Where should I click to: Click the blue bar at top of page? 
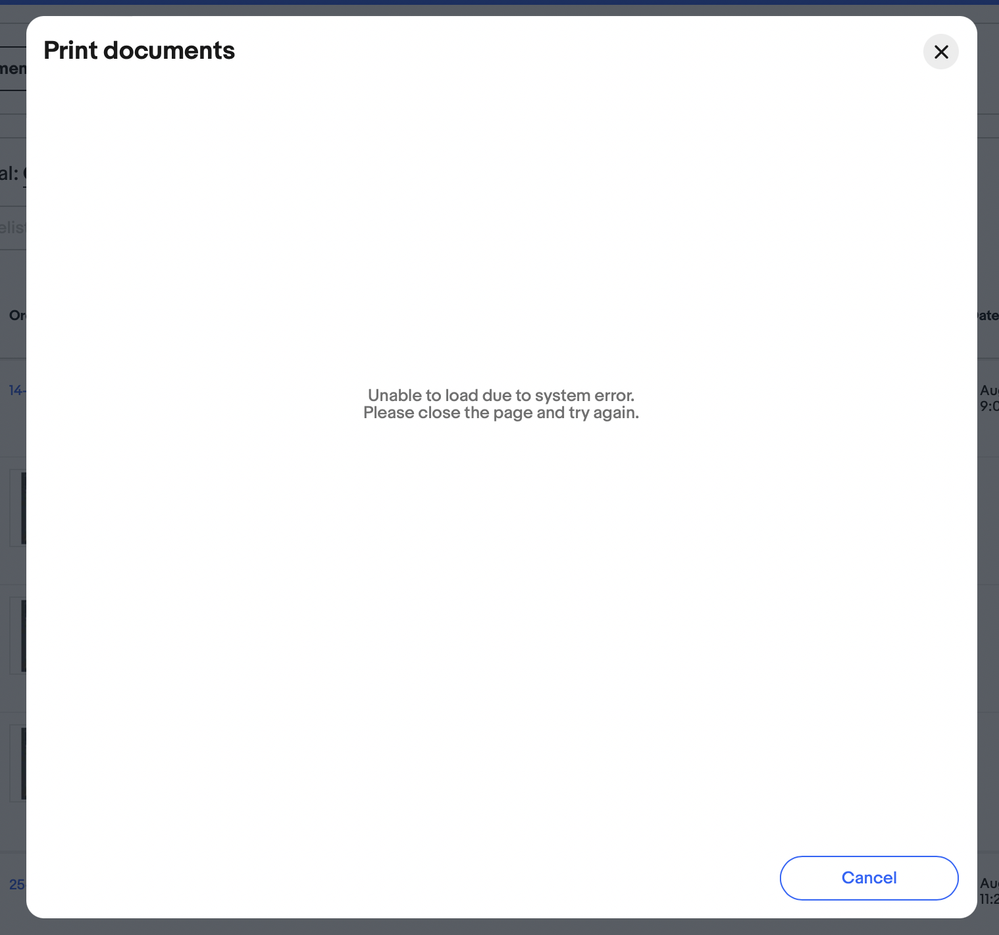point(500,2)
